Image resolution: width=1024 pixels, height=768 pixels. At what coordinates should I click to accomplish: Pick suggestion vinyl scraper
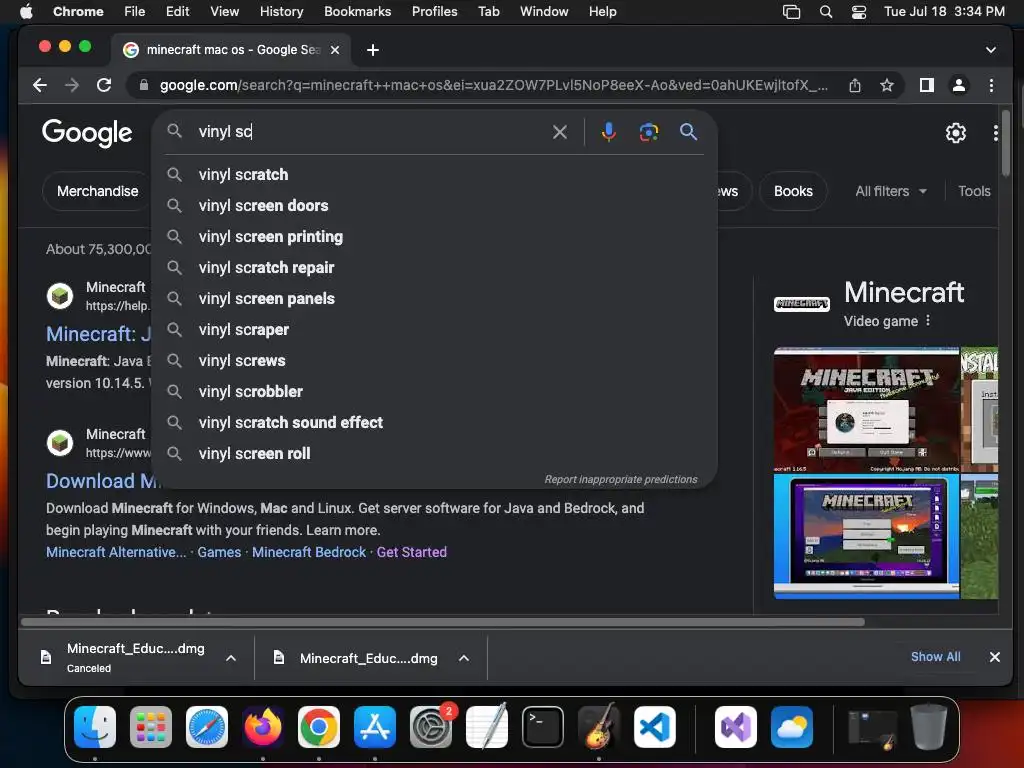(x=435, y=330)
